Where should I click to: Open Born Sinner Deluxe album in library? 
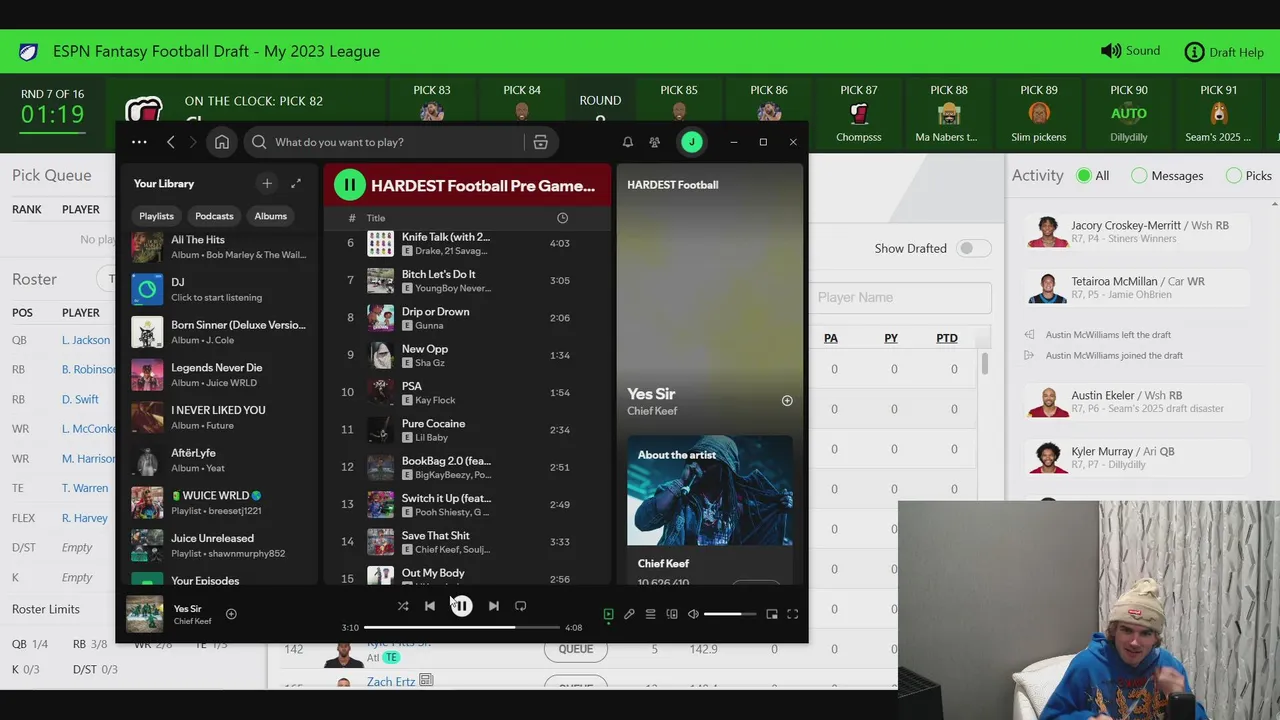[x=220, y=332]
